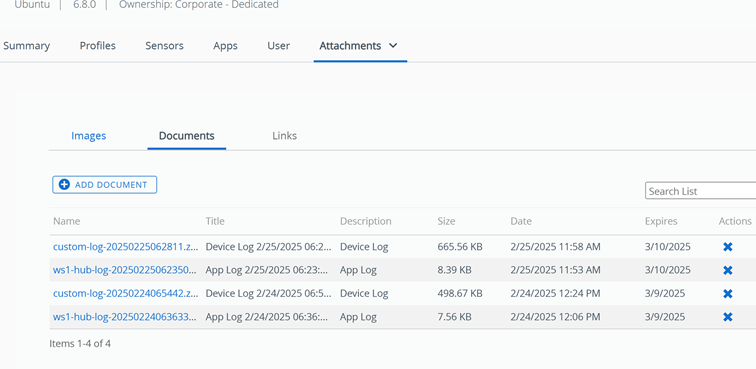Select the date 2/24/2025 12:24 PM
The width and height of the screenshot is (756, 369).
(x=555, y=293)
